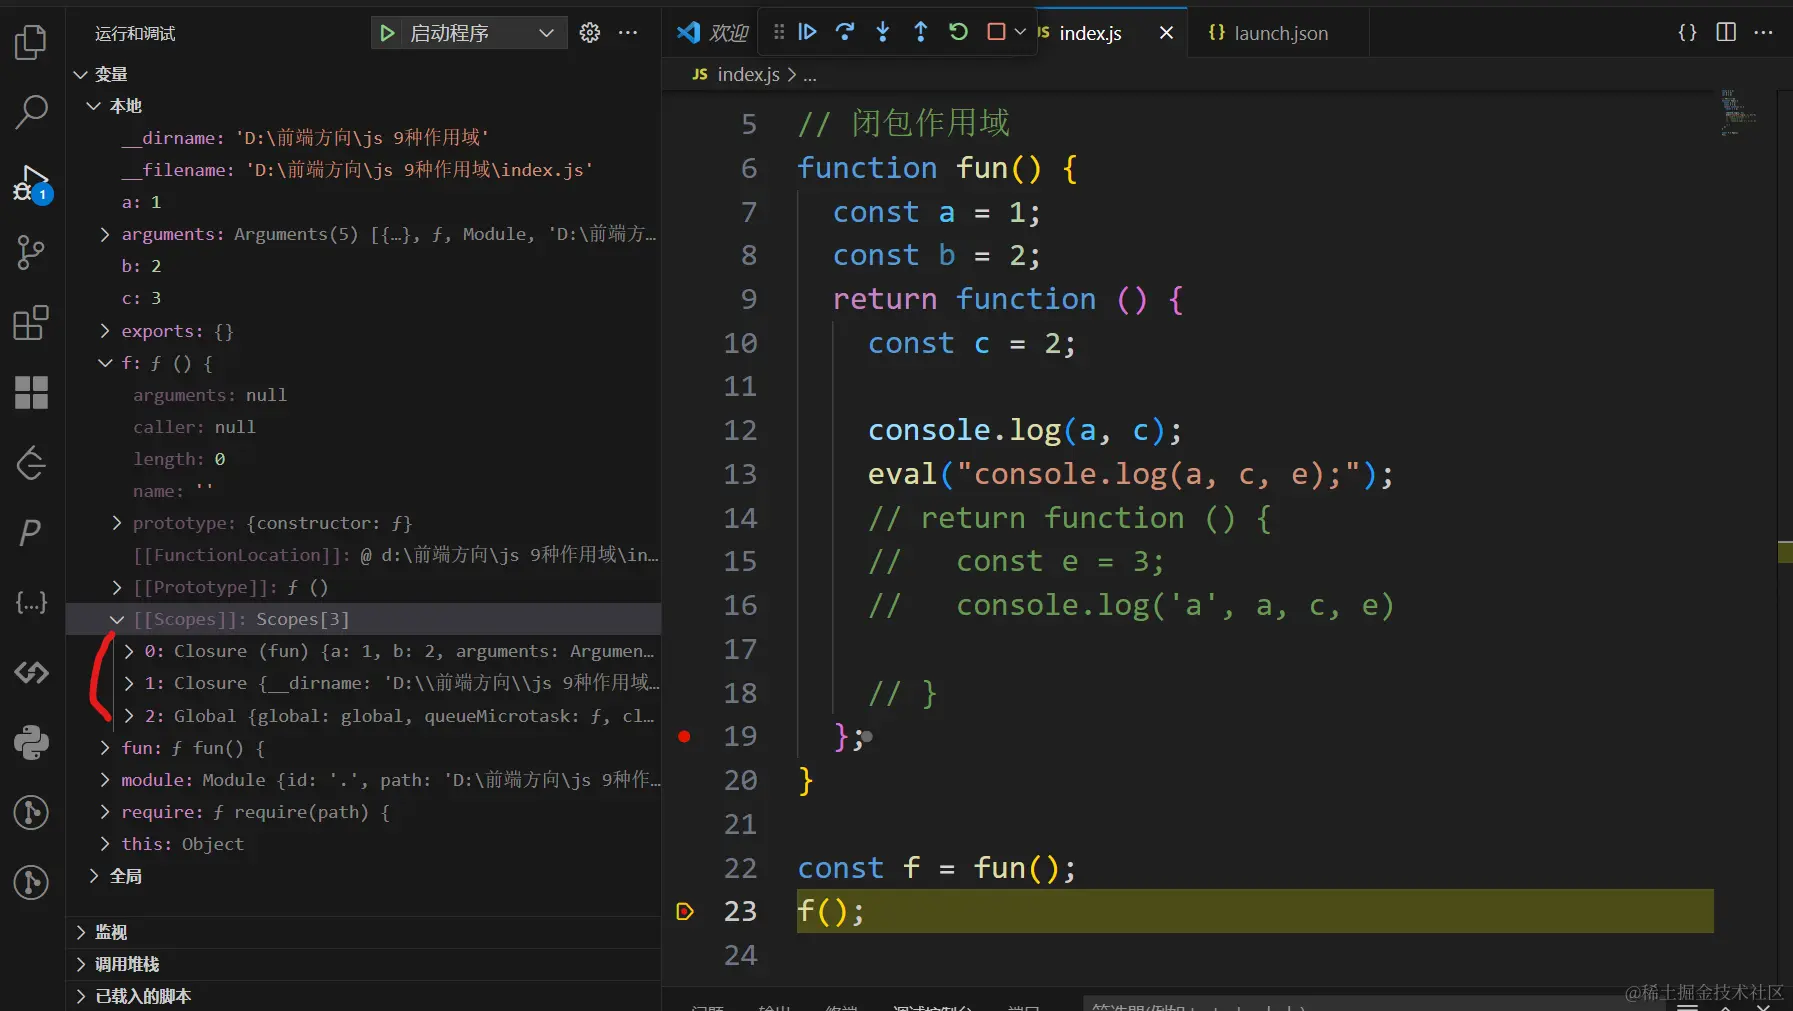This screenshot has width=1793, height=1011.
Task: Open launch.json via the gear icon
Action: 590,33
